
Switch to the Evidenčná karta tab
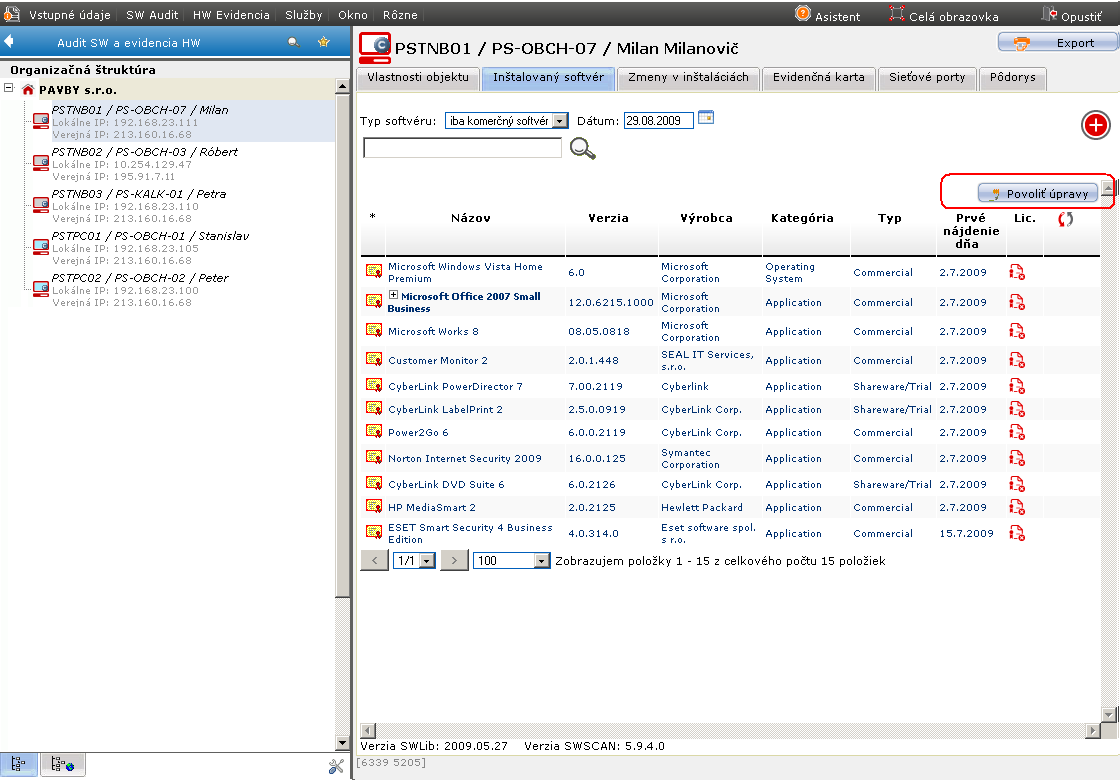click(819, 77)
